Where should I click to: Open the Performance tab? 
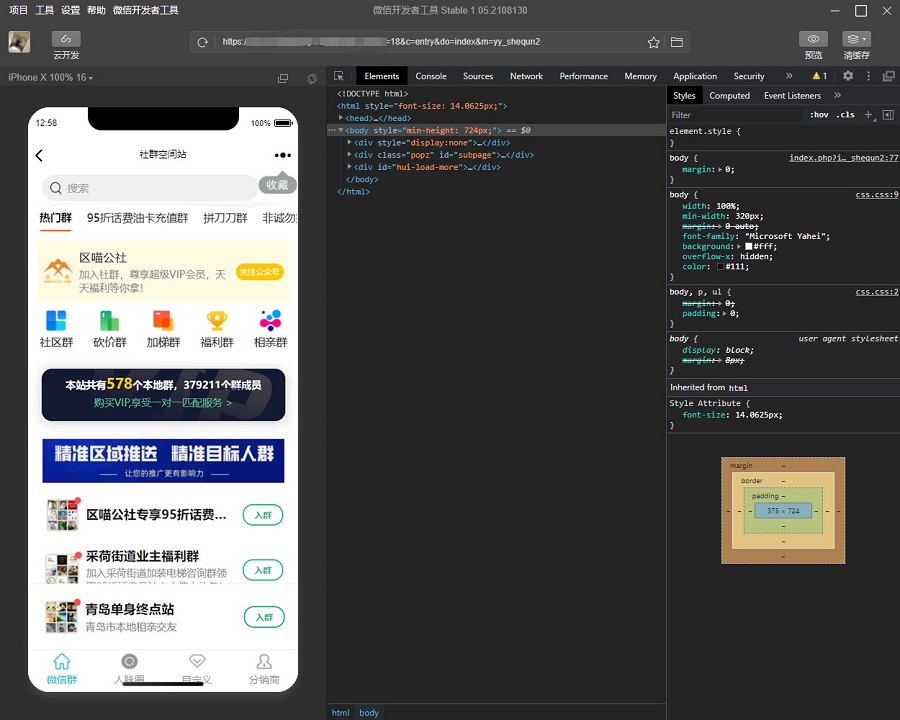[583, 76]
